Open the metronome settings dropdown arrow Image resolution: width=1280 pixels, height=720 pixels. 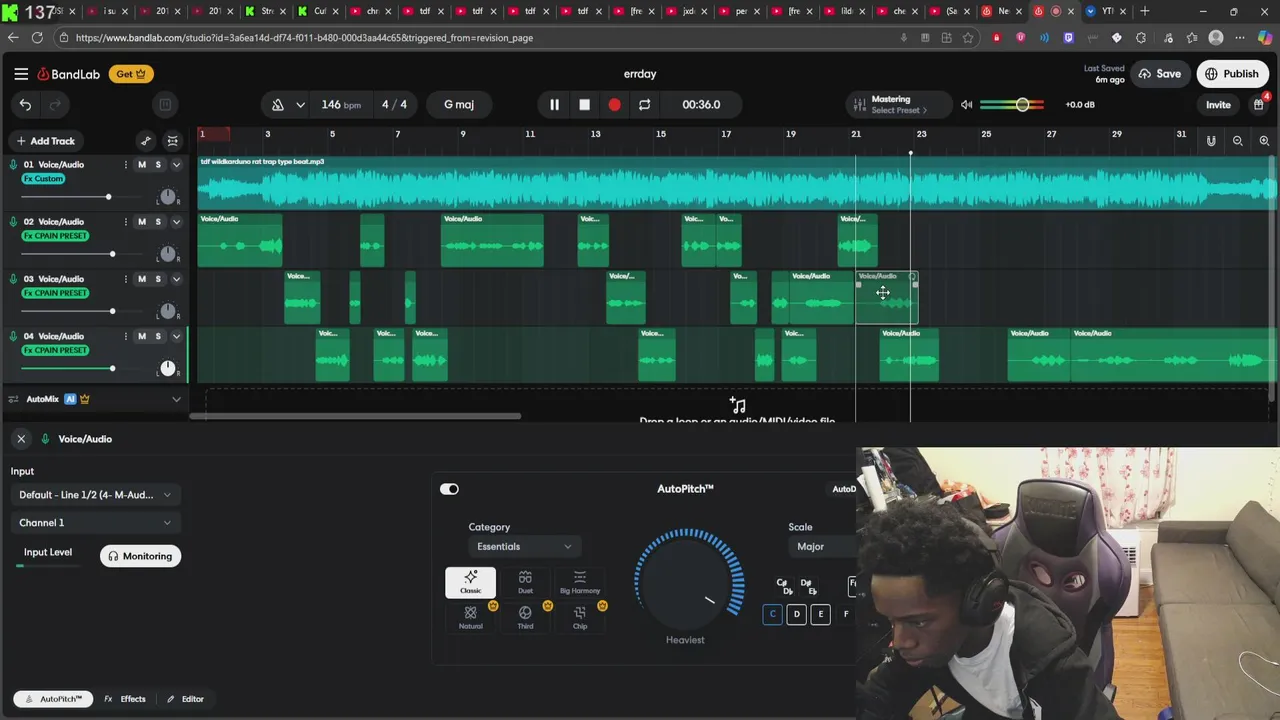[x=300, y=104]
